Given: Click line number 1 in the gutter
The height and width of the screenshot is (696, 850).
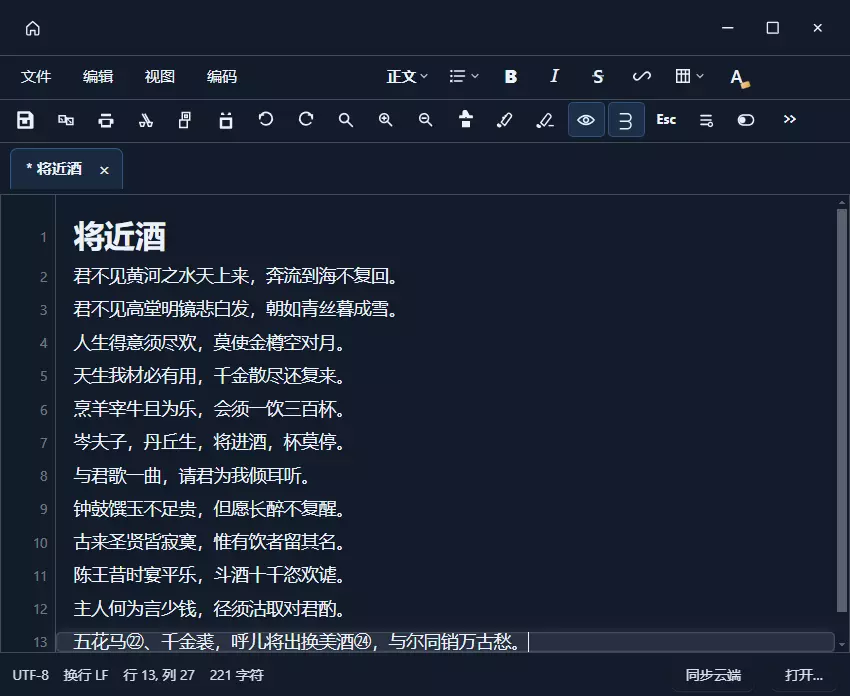Looking at the screenshot, I should (x=43, y=237).
